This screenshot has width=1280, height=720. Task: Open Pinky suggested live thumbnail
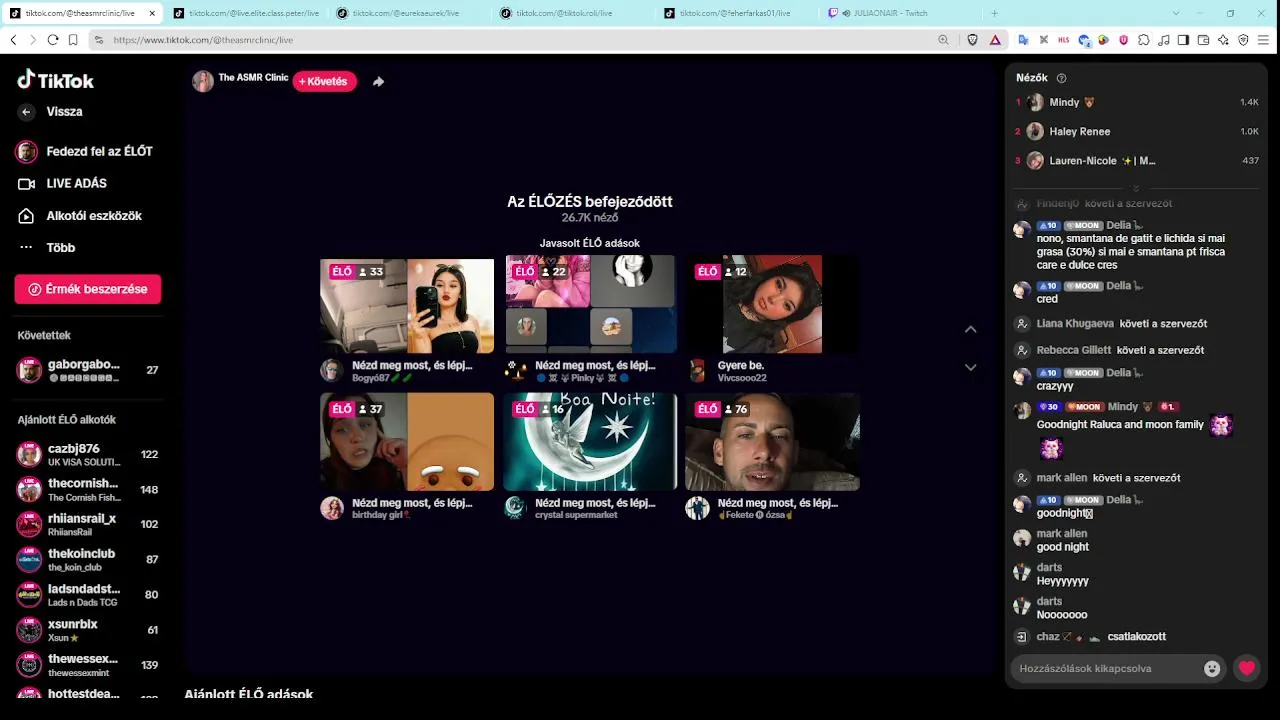pos(590,305)
